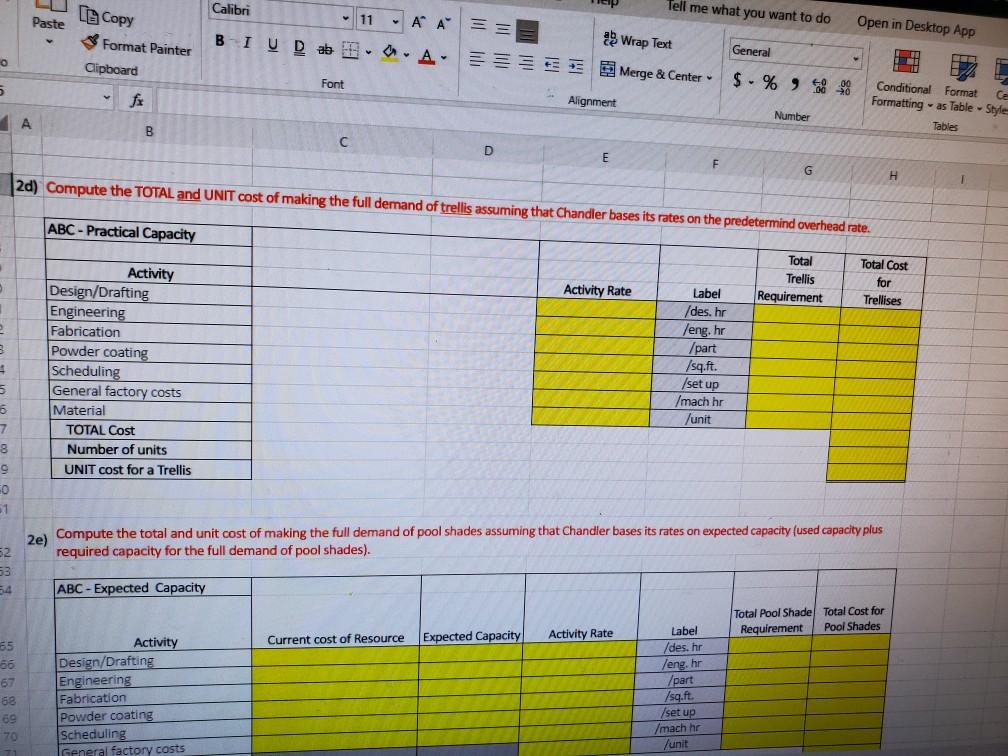Select column E header

605,158
